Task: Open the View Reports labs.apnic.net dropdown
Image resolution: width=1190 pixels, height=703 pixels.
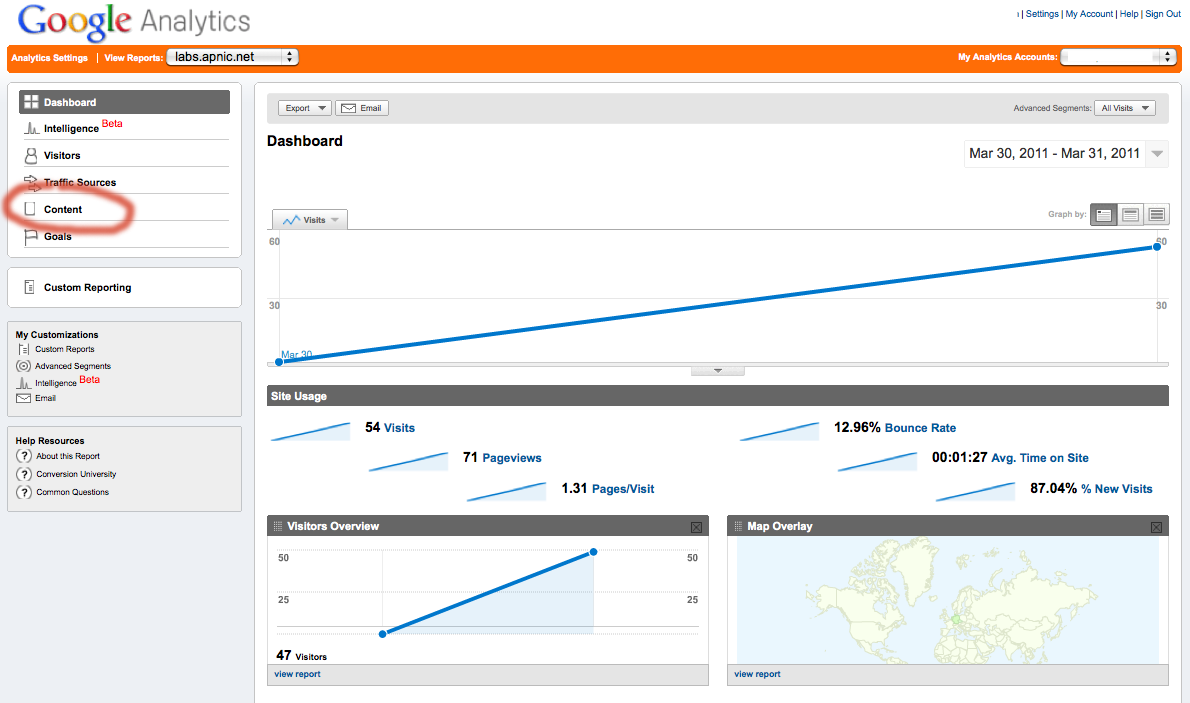Action: [x=232, y=57]
